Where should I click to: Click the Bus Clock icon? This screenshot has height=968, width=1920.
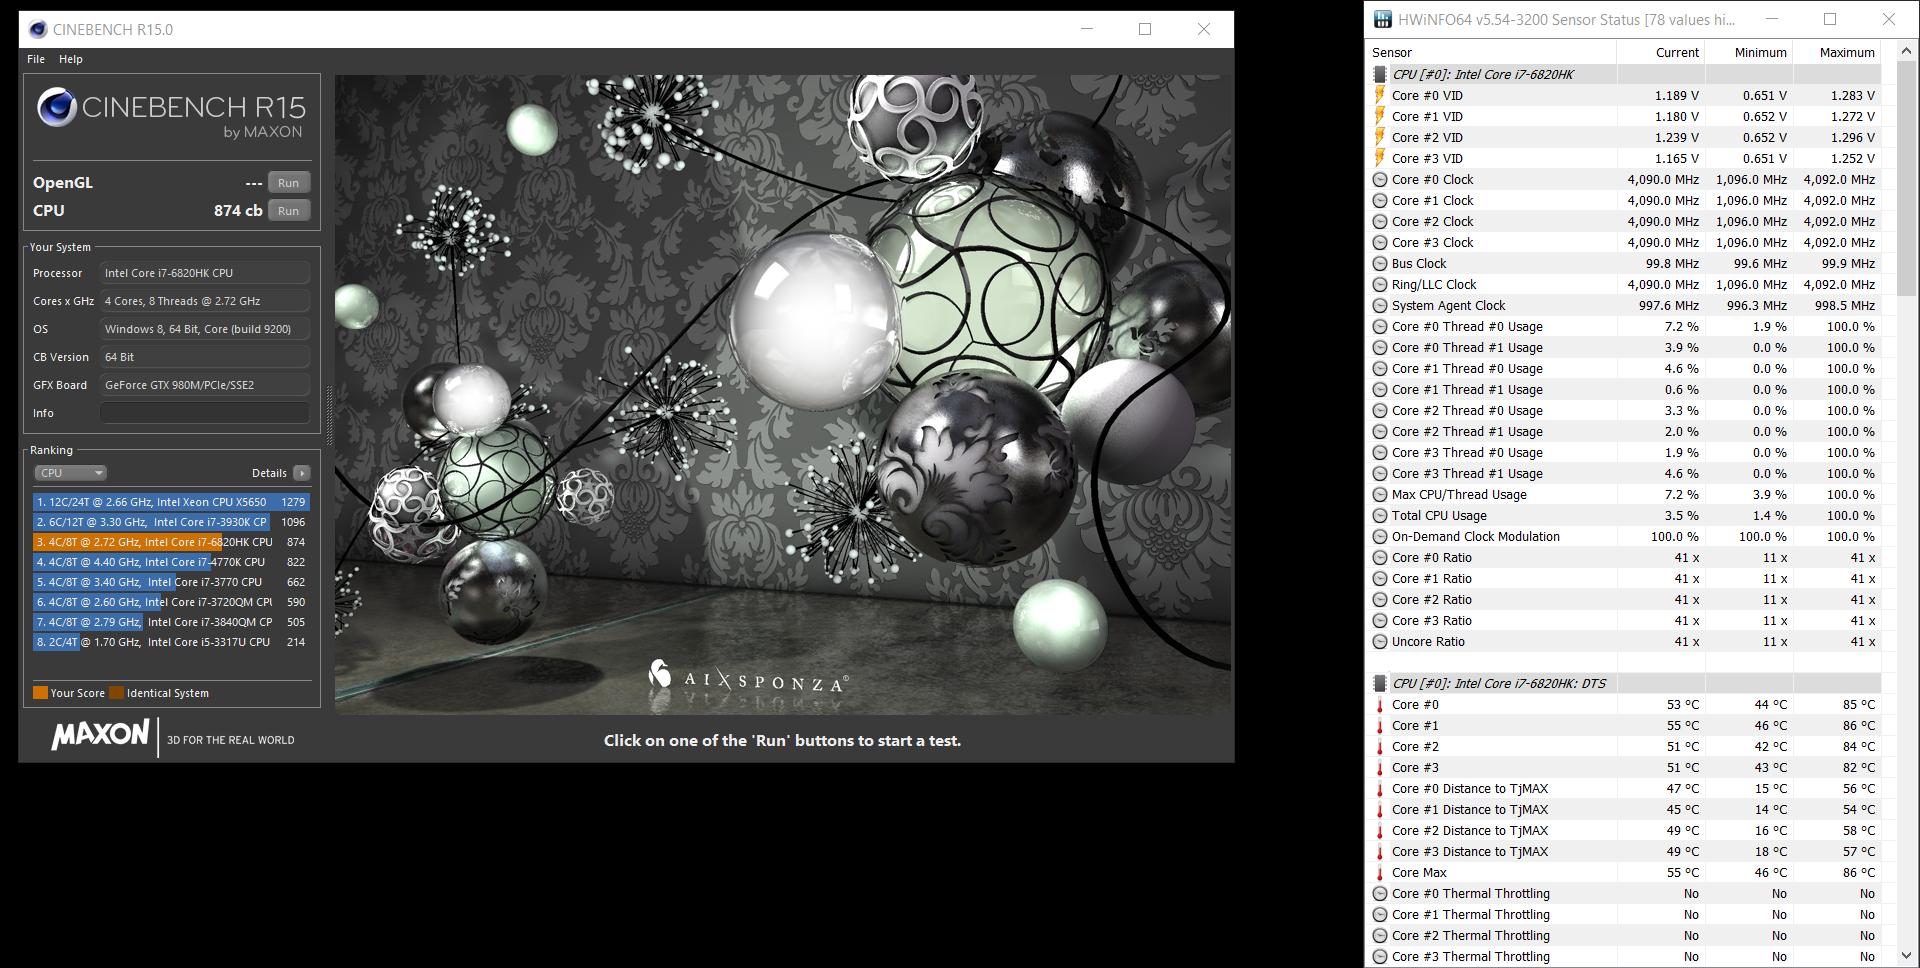pyautogui.click(x=1380, y=264)
